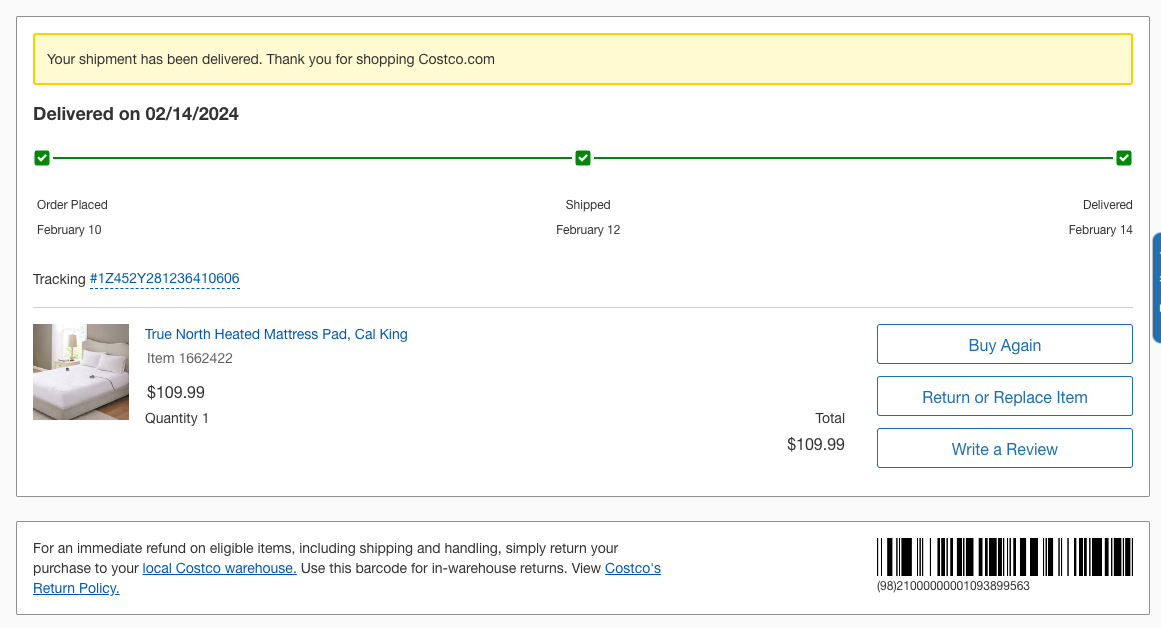
Task: Click the Delivered green checkmark icon
Action: click(x=1124, y=158)
